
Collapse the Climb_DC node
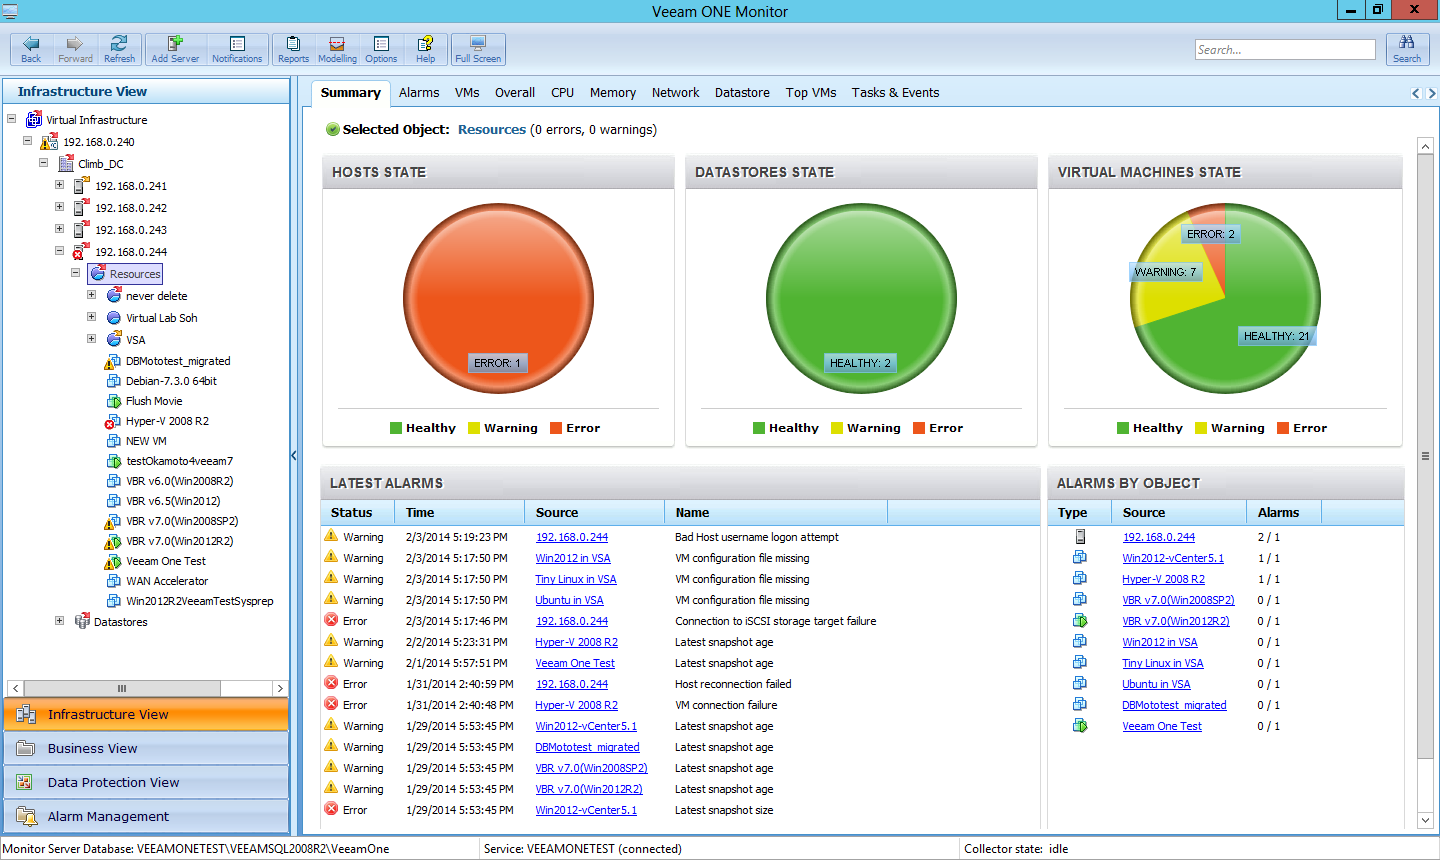(x=43, y=162)
